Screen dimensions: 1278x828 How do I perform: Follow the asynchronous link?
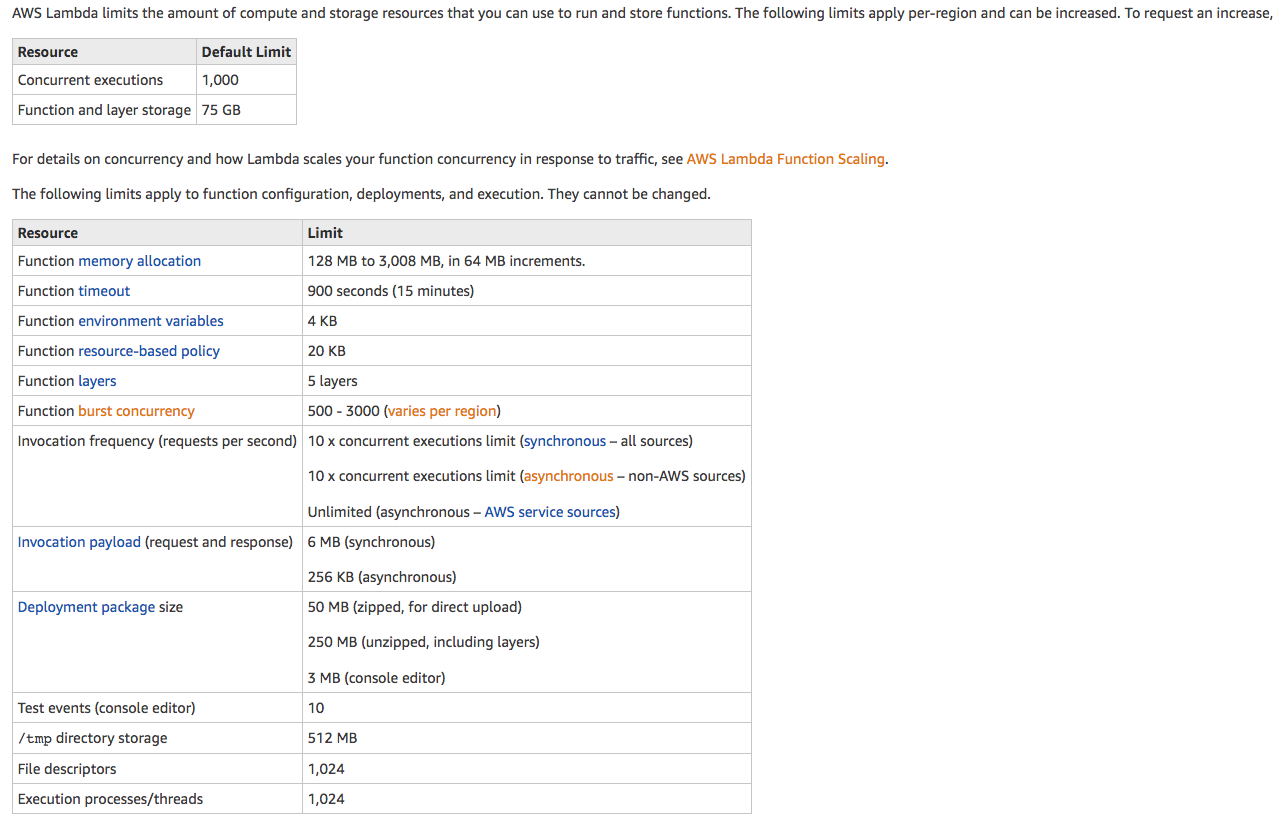click(x=568, y=476)
